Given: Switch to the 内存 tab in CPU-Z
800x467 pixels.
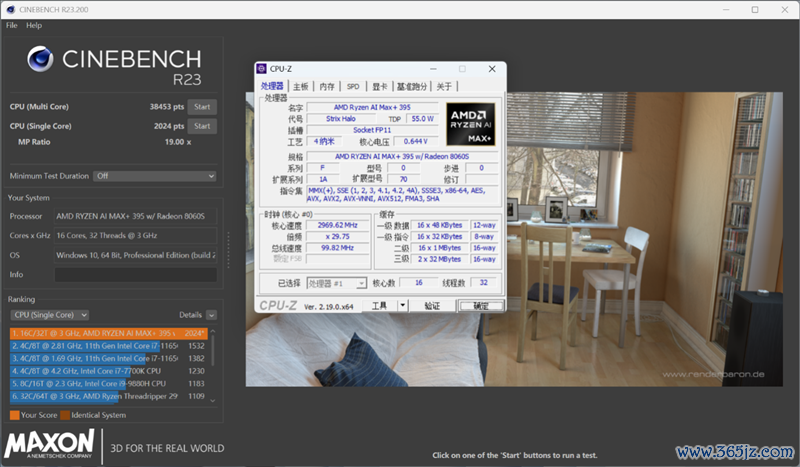Looking at the screenshot, I should coord(327,86).
